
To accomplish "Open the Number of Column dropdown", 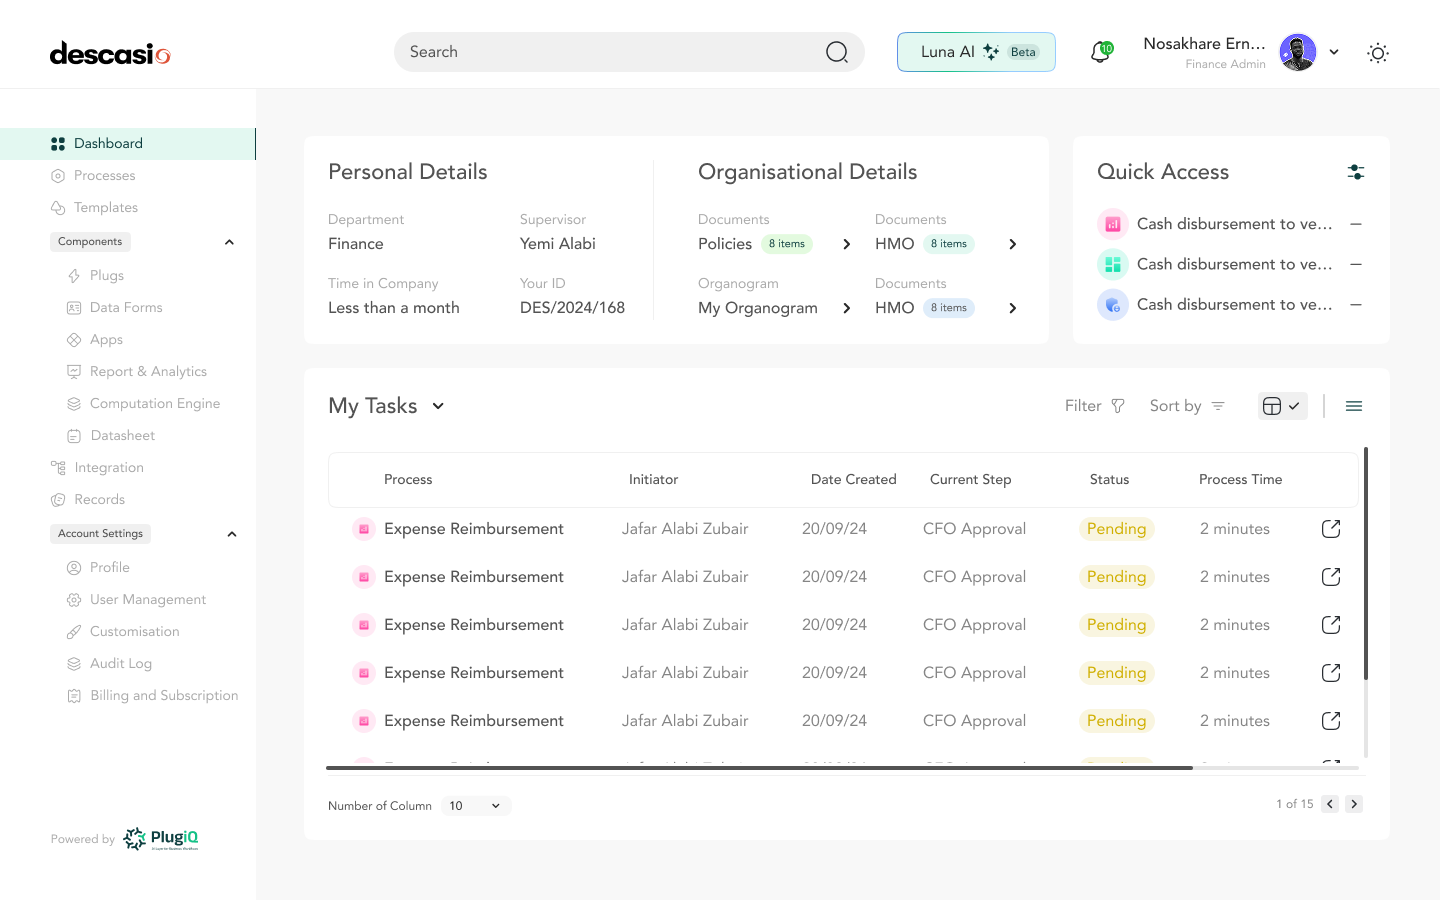I will (x=476, y=805).
